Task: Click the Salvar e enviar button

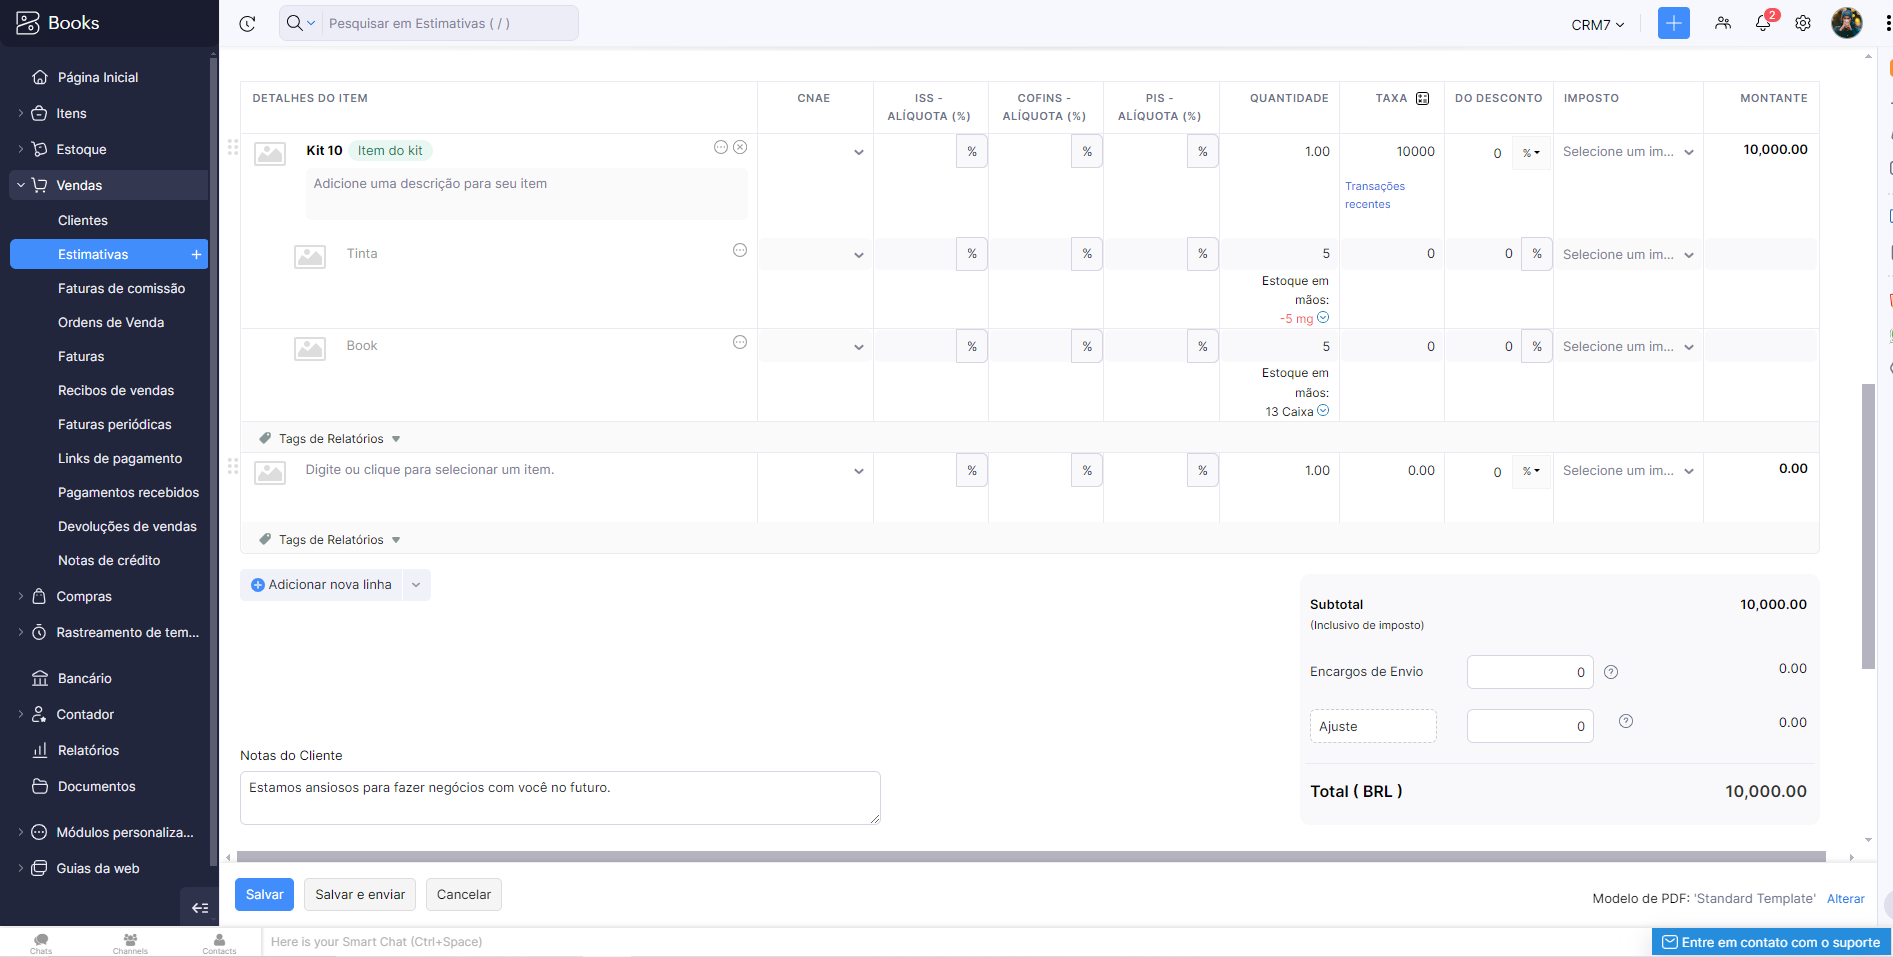Action: 360,895
